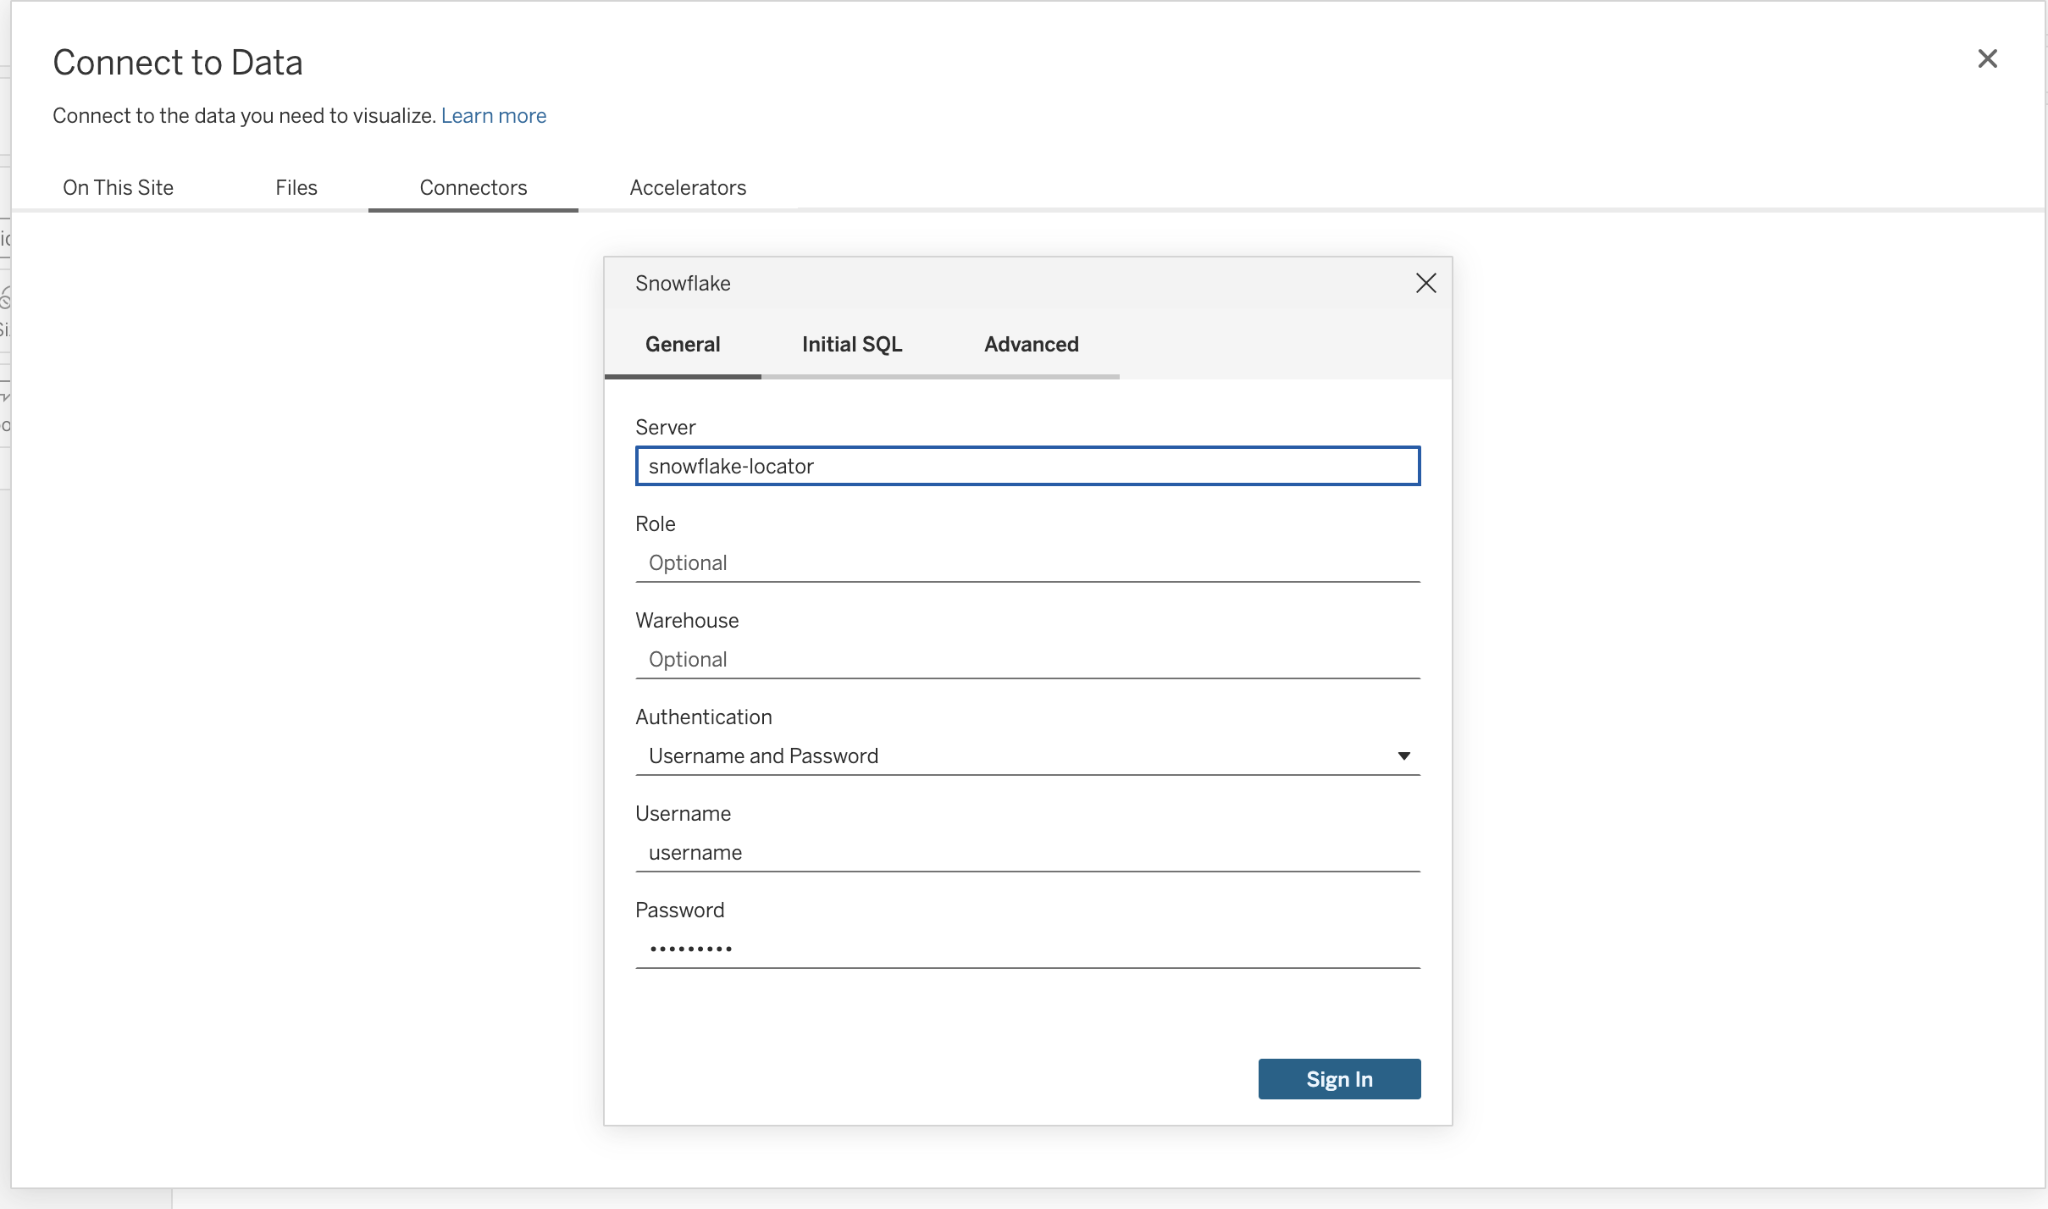Switch to the Initial SQL tab
This screenshot has height=1209, width=2048.
point(851,344)
